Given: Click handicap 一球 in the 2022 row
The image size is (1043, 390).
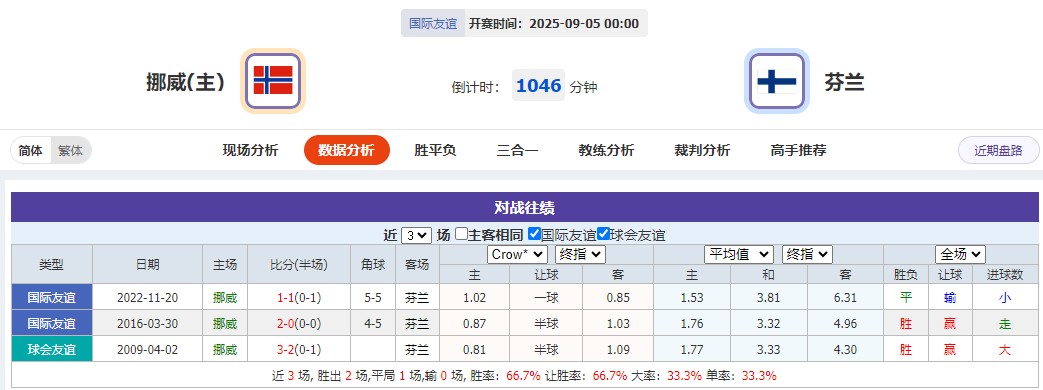Looking at the screenshot, I should tap(546, 297).
